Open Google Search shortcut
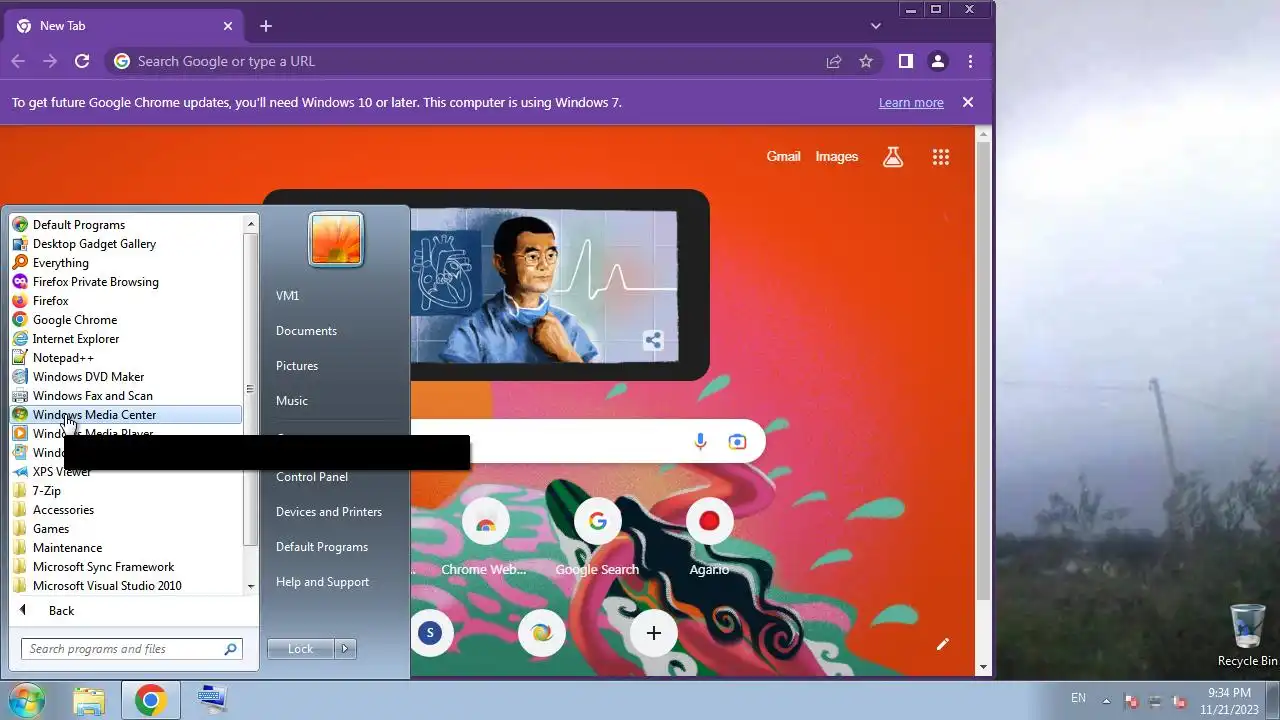This screenshot has width=1280, height=720. (x=597, y=540)
